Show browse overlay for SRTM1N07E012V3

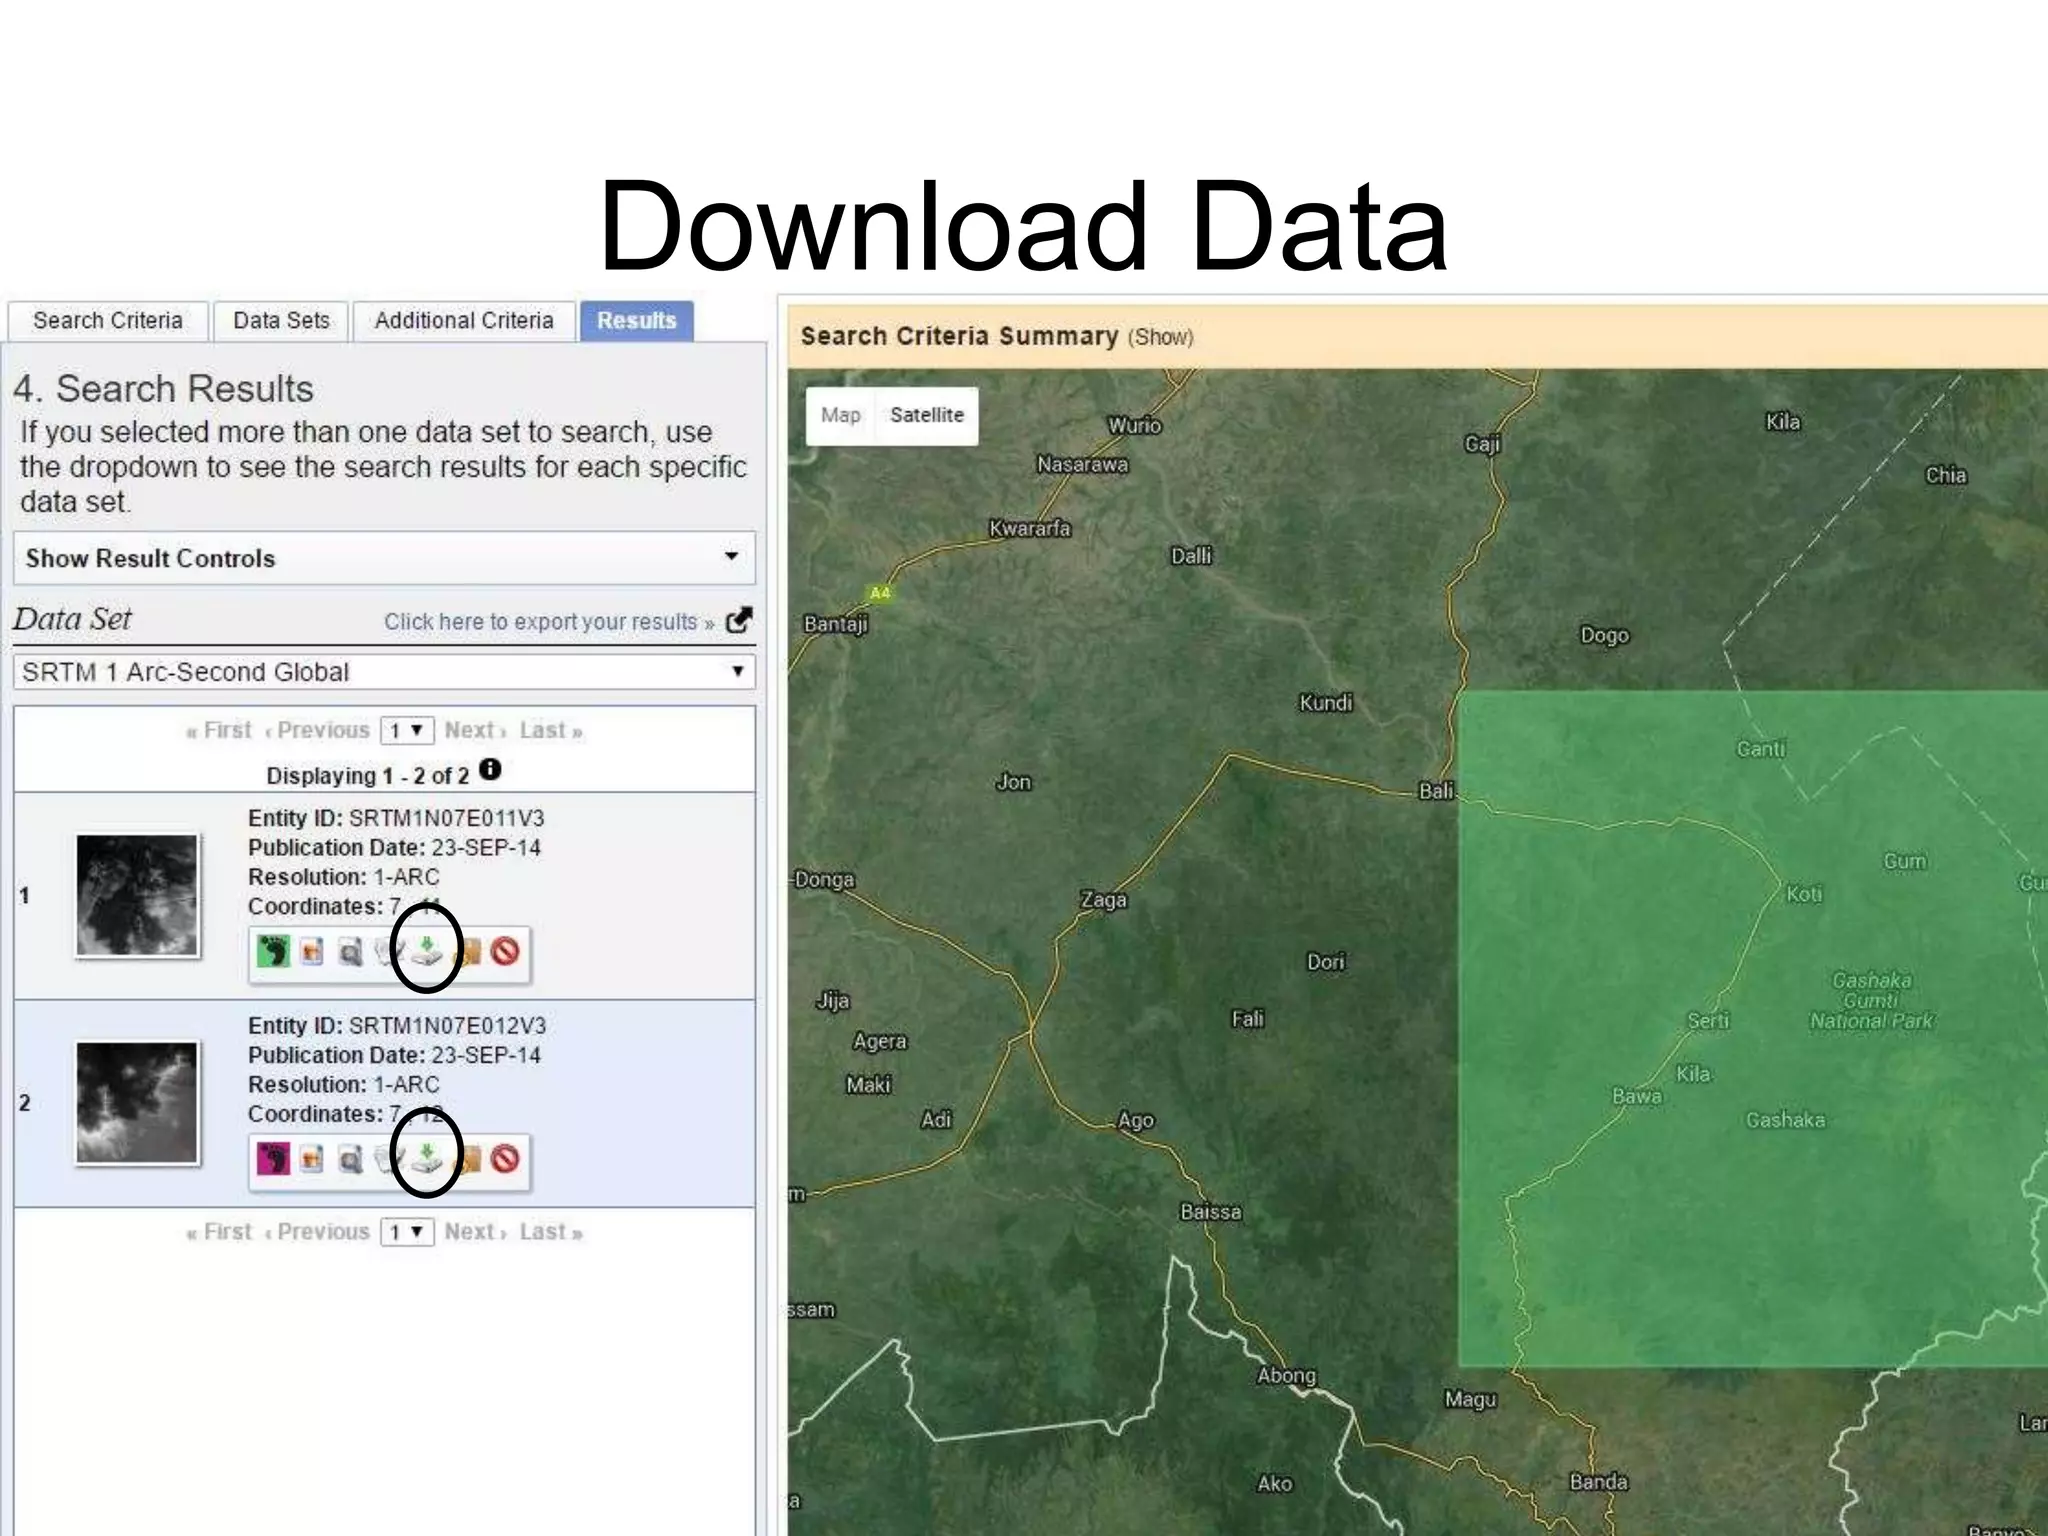[x=312, y=1159]
